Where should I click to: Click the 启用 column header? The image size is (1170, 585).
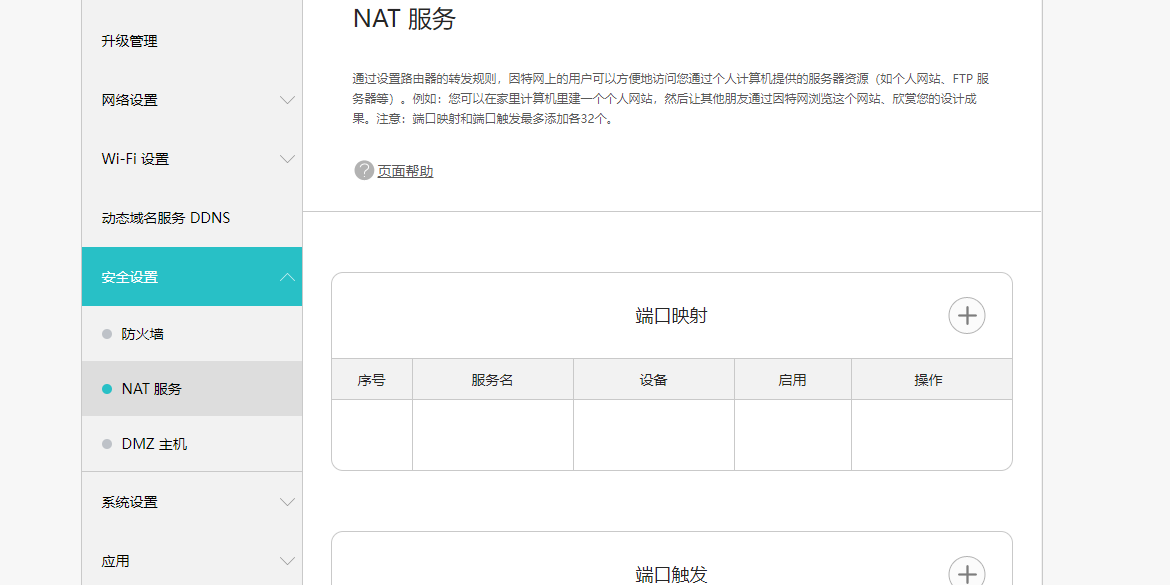tap(792, 379)
